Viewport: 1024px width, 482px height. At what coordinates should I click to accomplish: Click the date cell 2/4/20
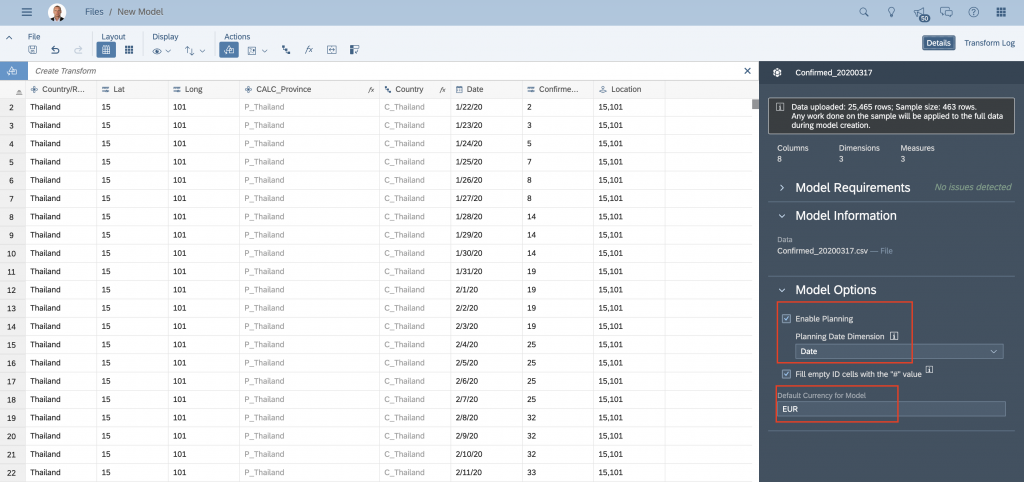pos(487,344)
